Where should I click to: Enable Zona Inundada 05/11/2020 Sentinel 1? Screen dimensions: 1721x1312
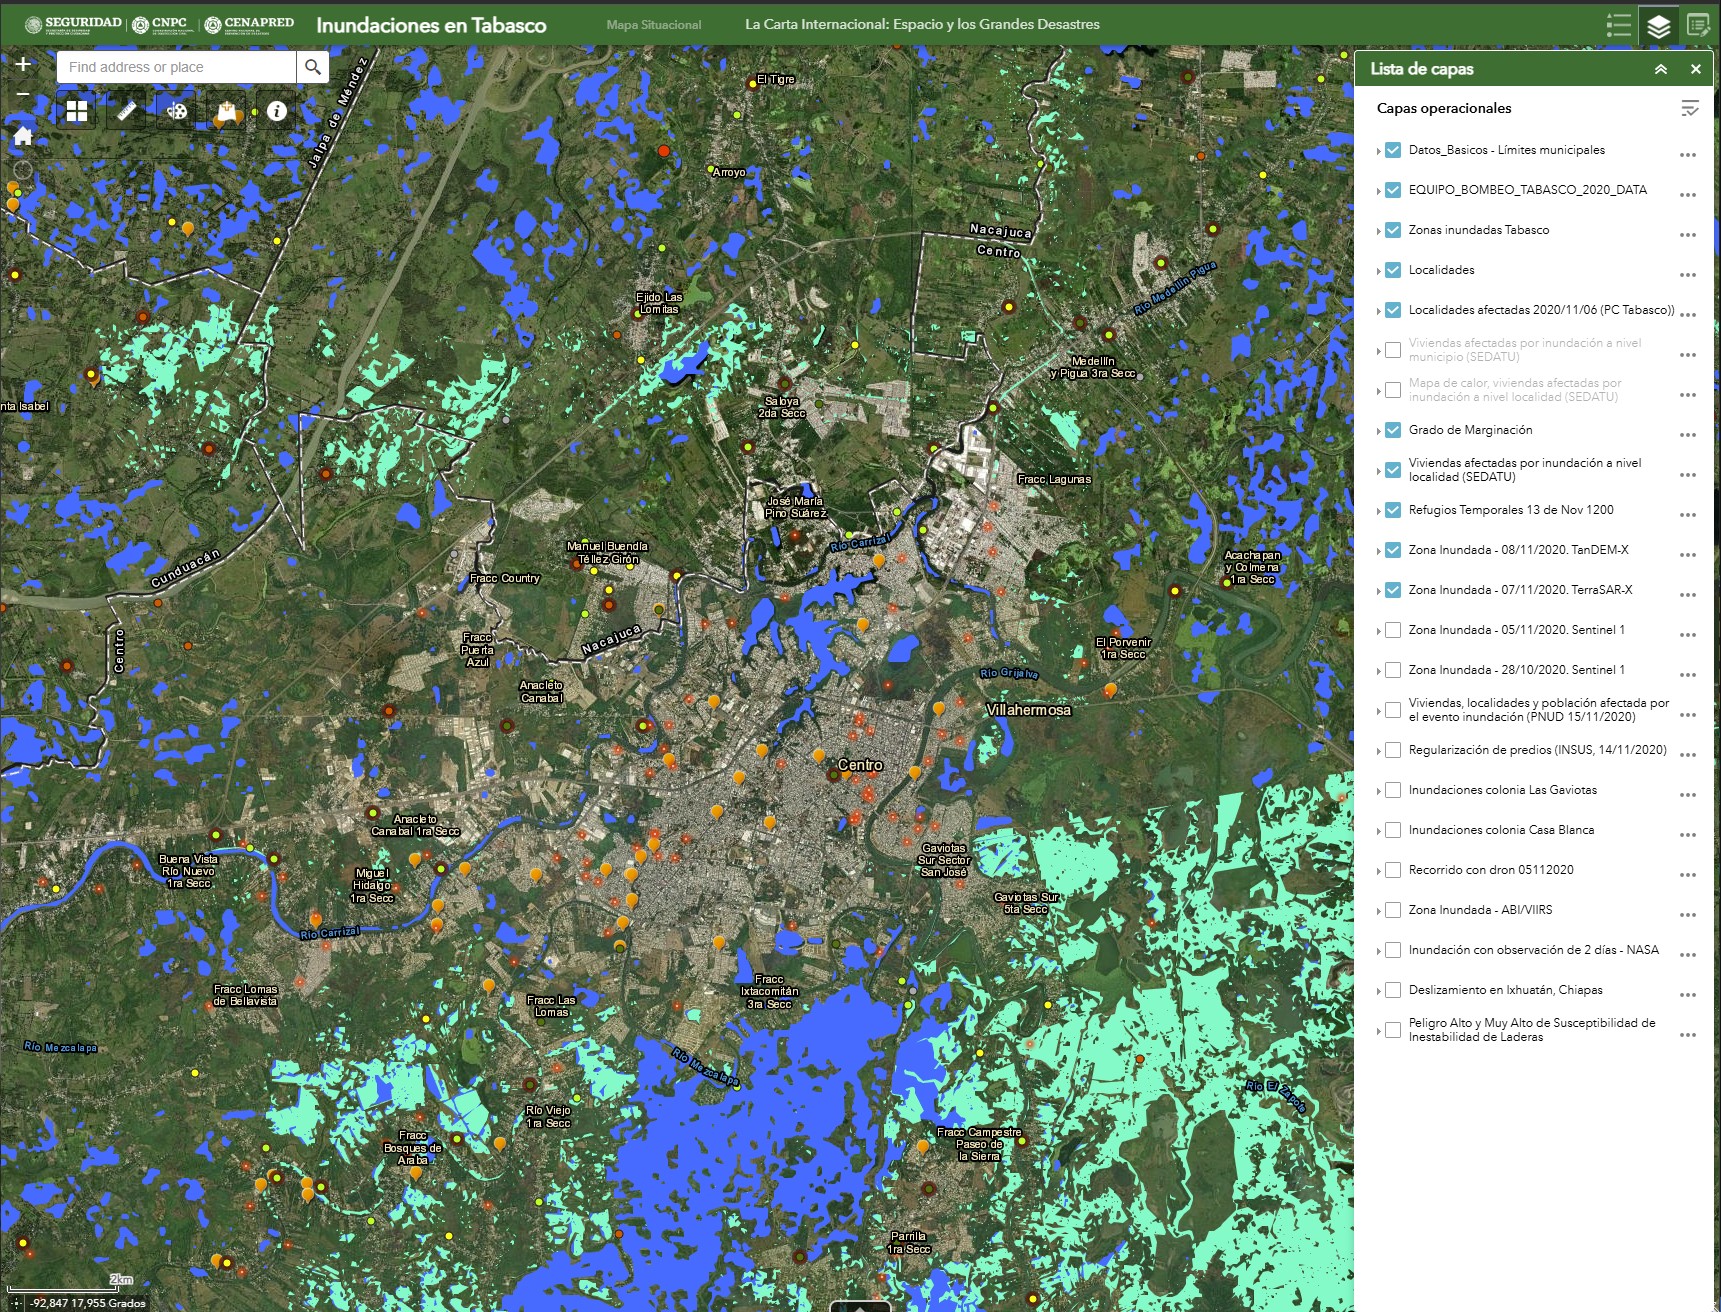(1393, 630)
